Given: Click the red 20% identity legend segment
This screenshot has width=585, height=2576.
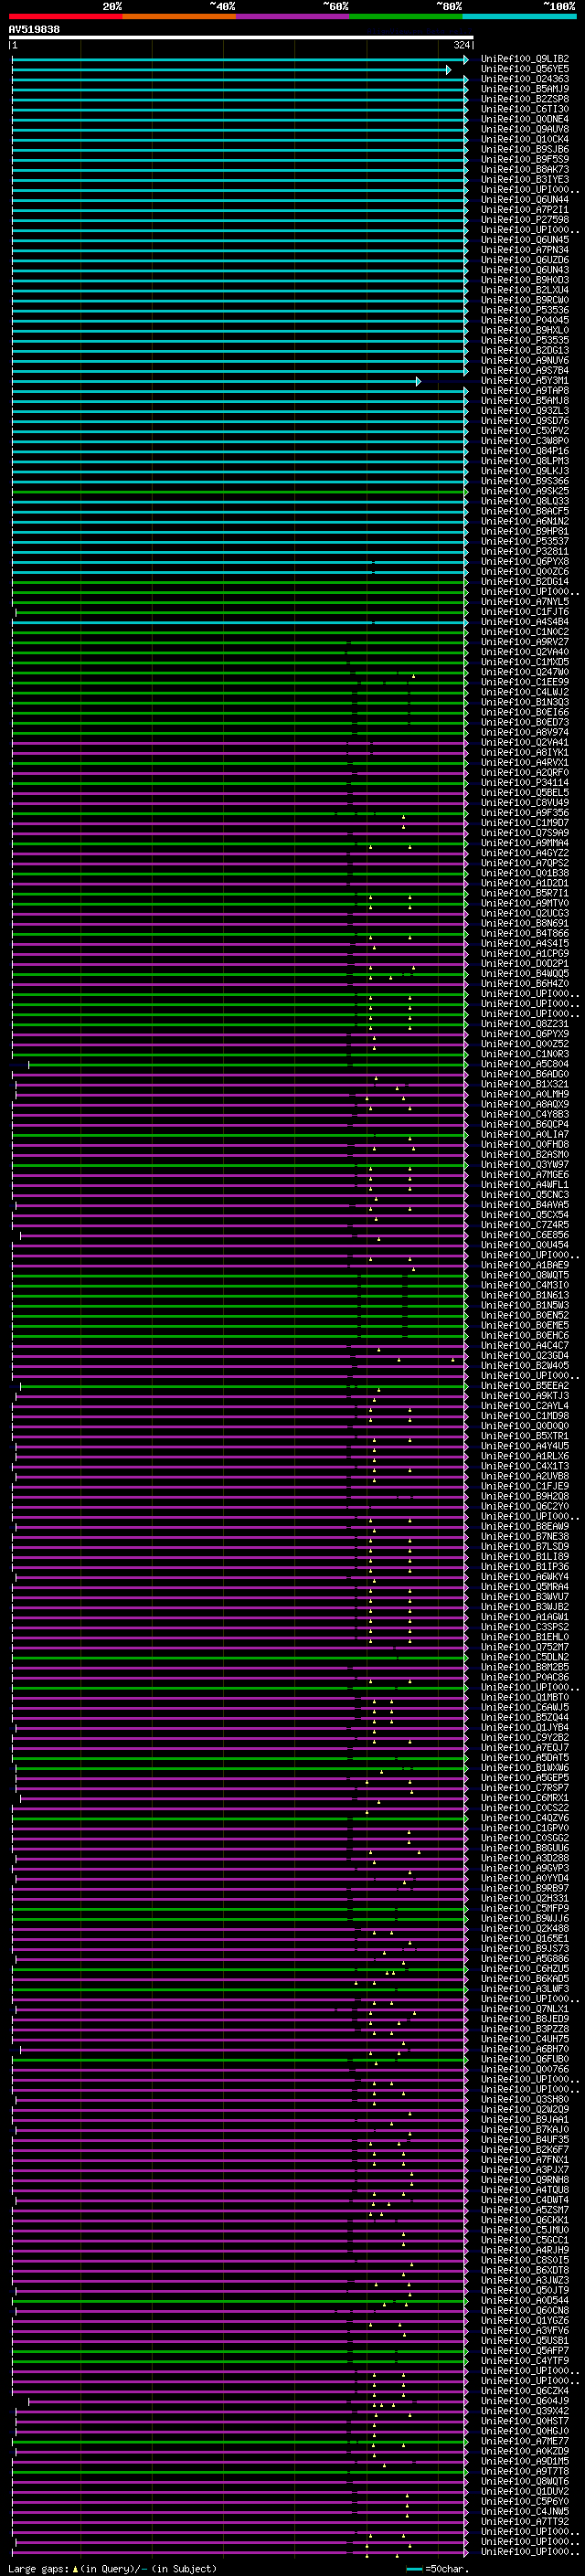Looking at the screenshot, I should pyautogui.click(x=65, y=16).
